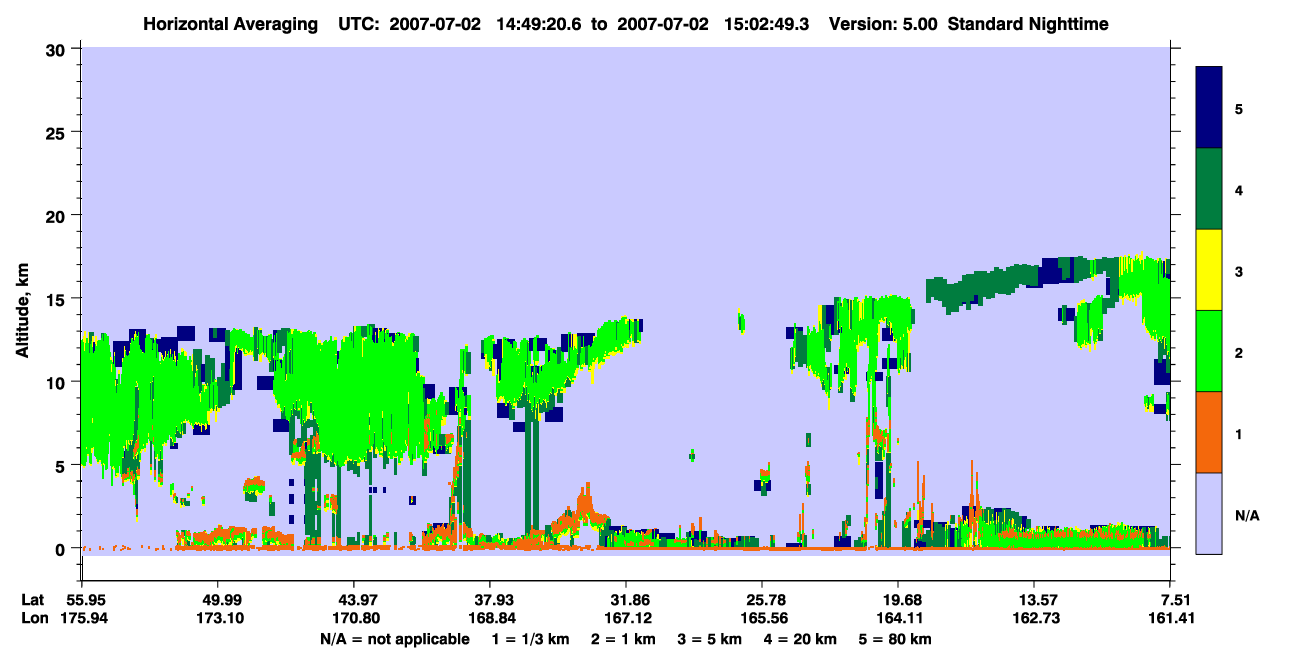Click the orange colorbar segment labeled 1
The height and width of the screenshot is (667, 1300).
(x=1209, y=432)
